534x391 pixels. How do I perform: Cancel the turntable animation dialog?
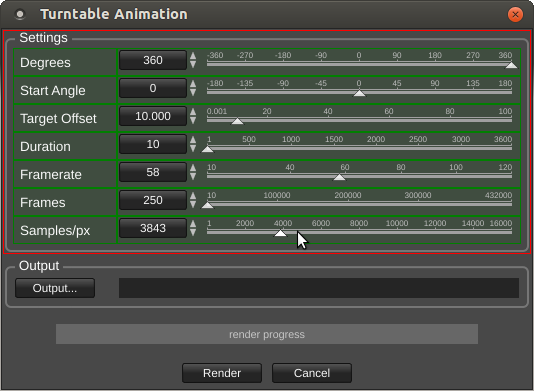tap(312, 373)
